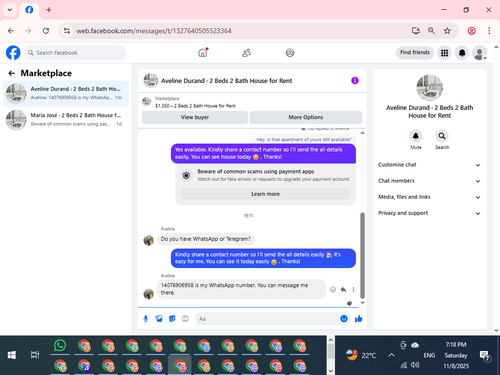This screenshot has width=500, height=375.
Task: Open the taskbar volume control
Action: [415, 365]
